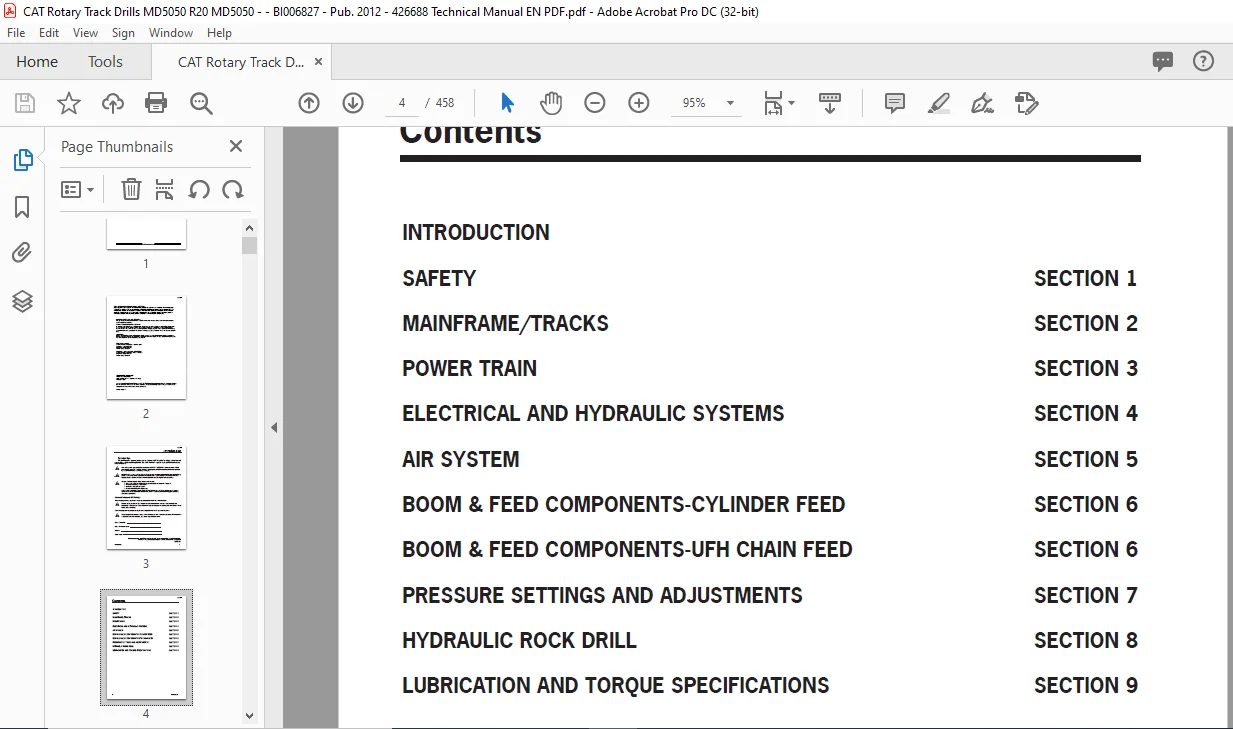The image size is (1233, 729).
Task: Switch to the Tools tab
Action: 105,61
